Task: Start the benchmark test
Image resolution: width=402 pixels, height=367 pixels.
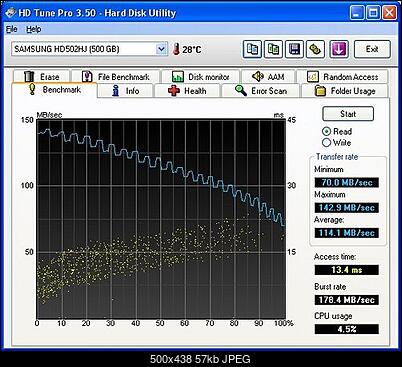Action: (348, 114)
